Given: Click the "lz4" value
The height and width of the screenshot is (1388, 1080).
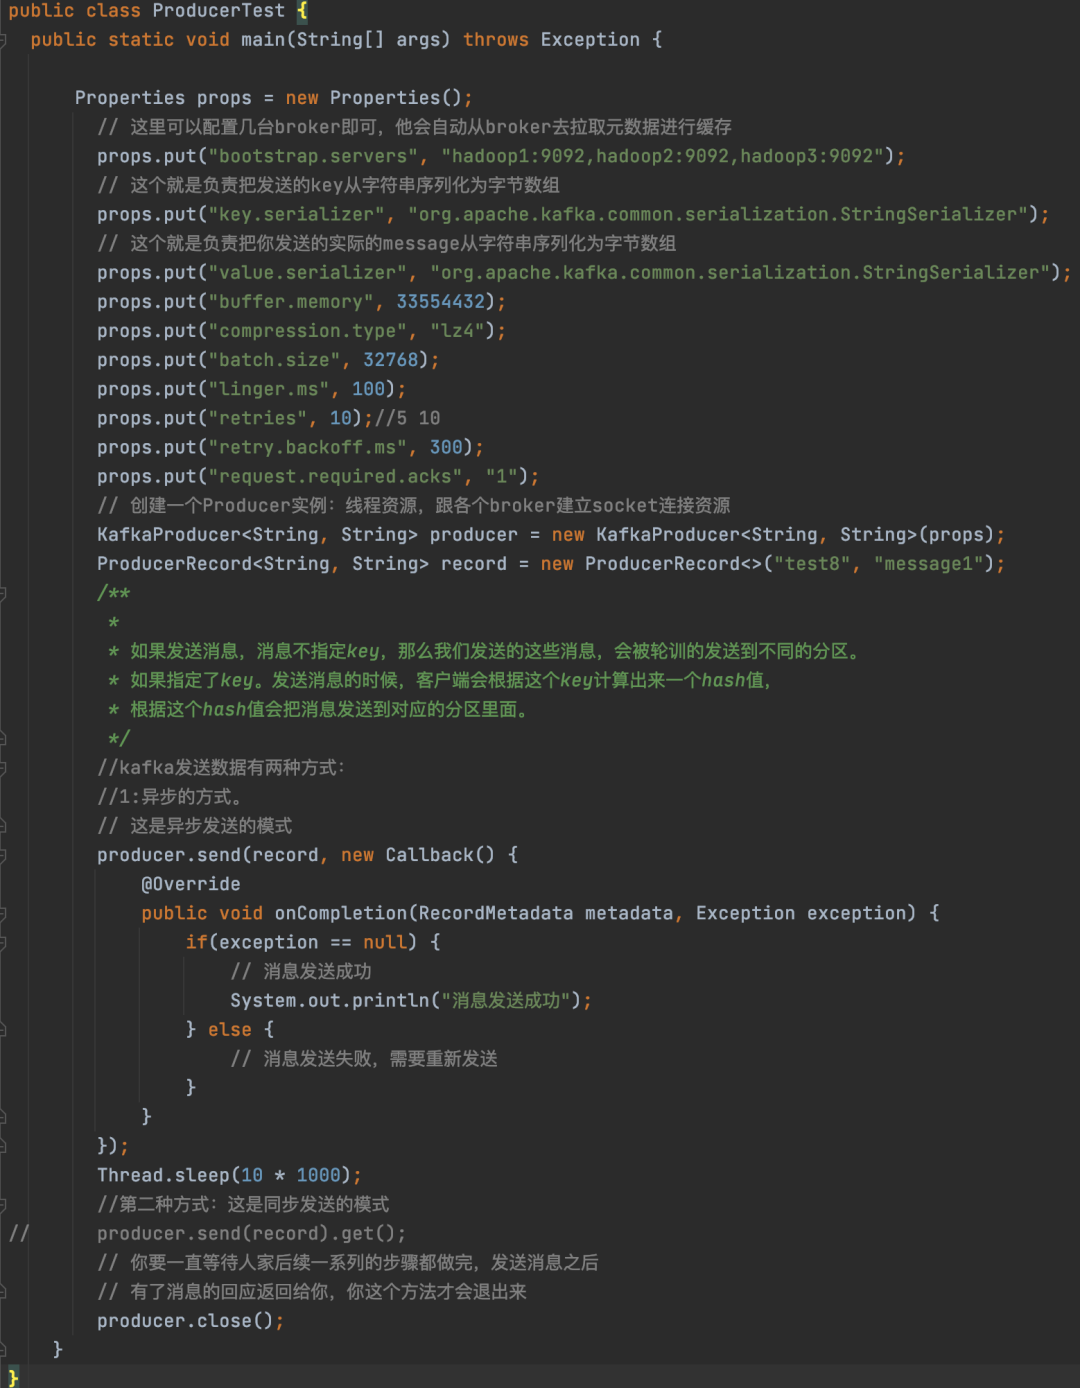Looking at the screenshot, I should (x=458, y=331).
